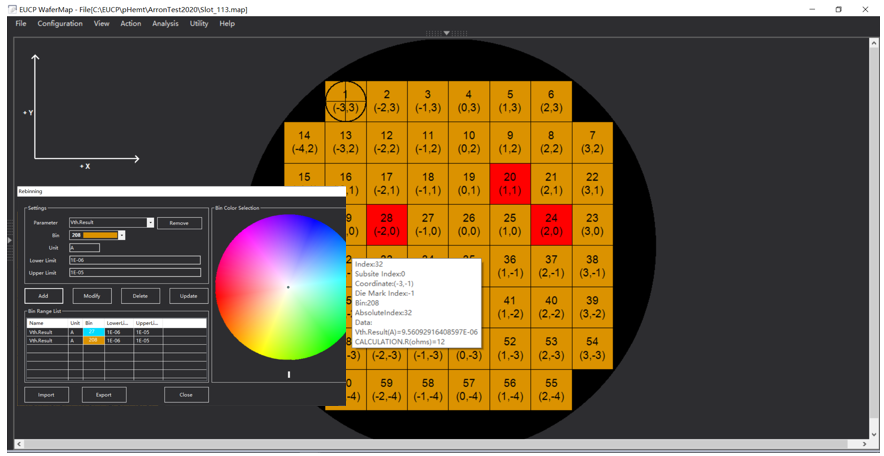Click the horizontal scrollbar right arrow
This screenshot has width=884, height=456.
coord(864,444)
